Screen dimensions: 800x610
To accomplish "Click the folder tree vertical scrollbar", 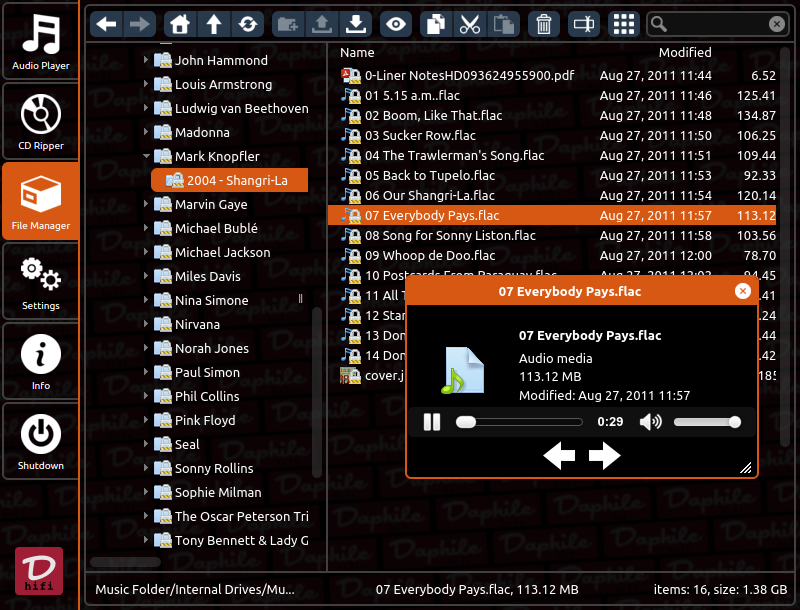I will point(317,392).
